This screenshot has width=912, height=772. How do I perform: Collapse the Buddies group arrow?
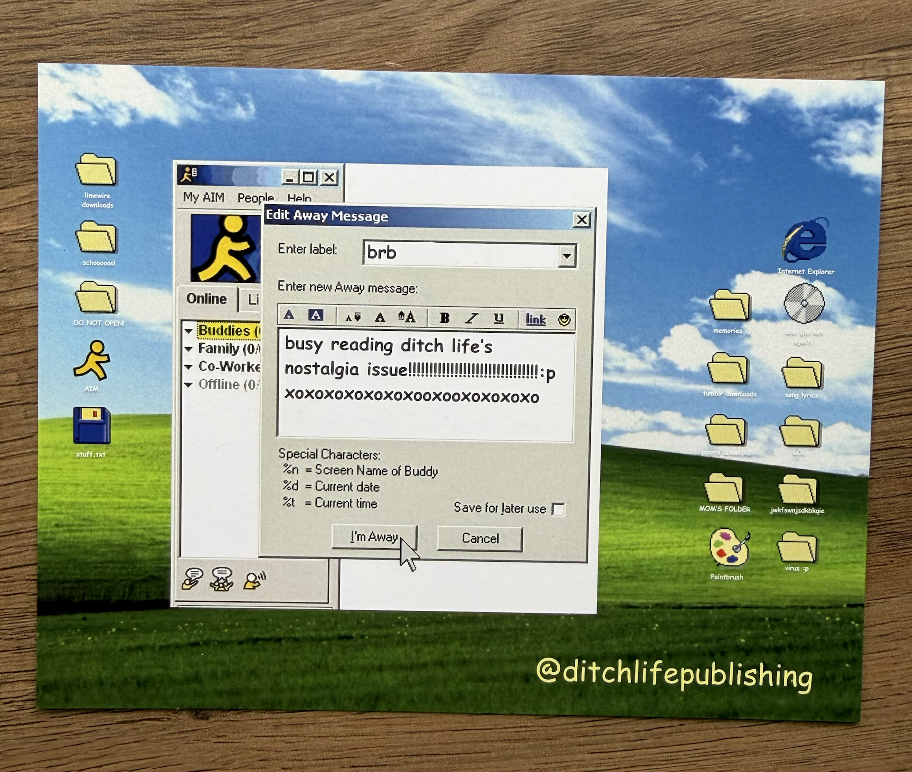pyautogui.click(x=188, y=331)
